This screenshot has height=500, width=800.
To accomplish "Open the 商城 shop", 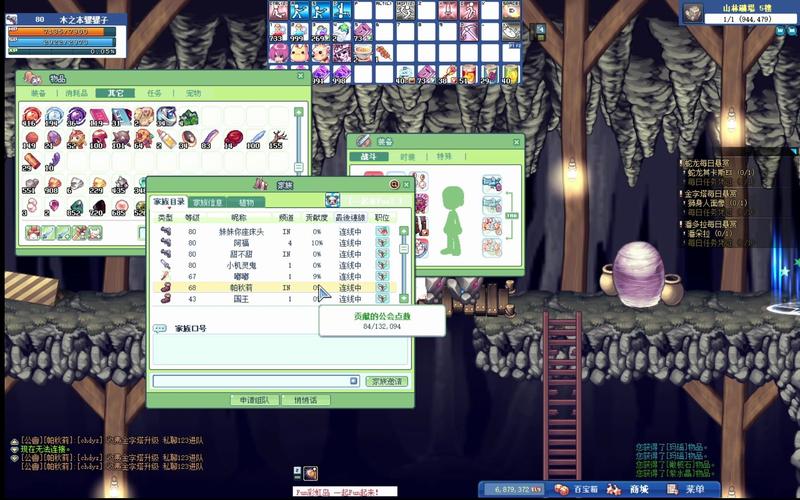I will point(630,489).
